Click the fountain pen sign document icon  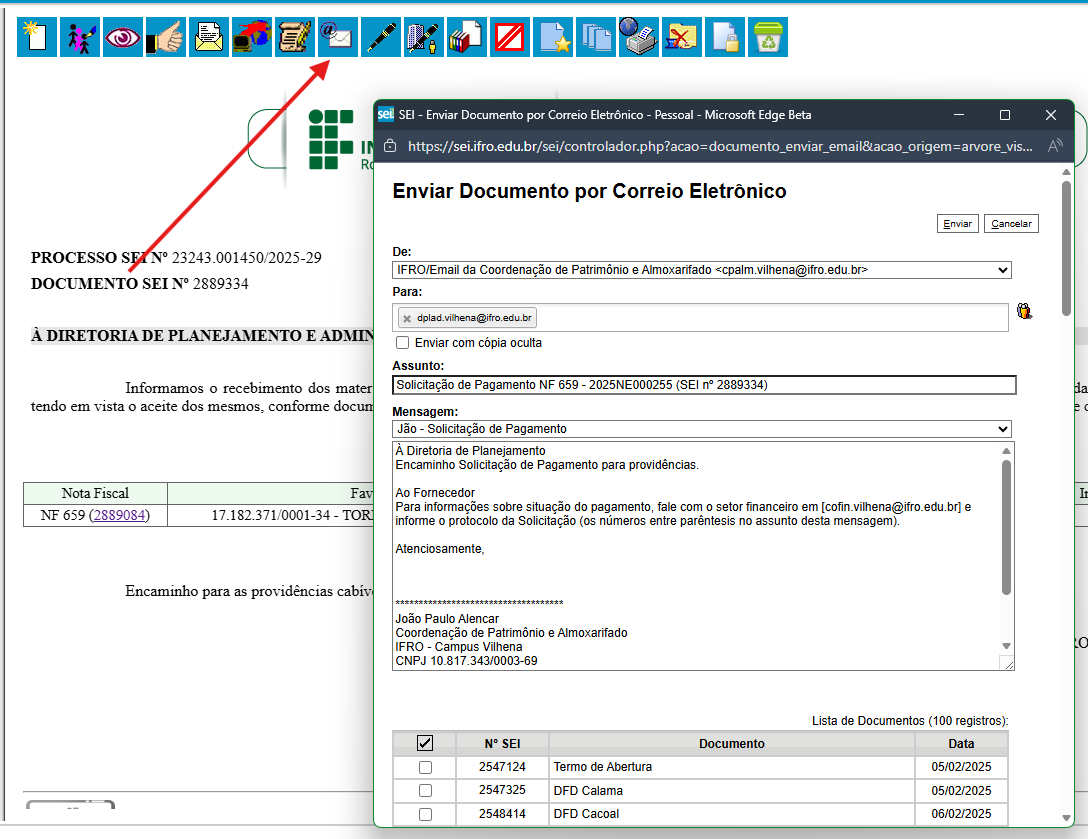(x=380, y=38)
